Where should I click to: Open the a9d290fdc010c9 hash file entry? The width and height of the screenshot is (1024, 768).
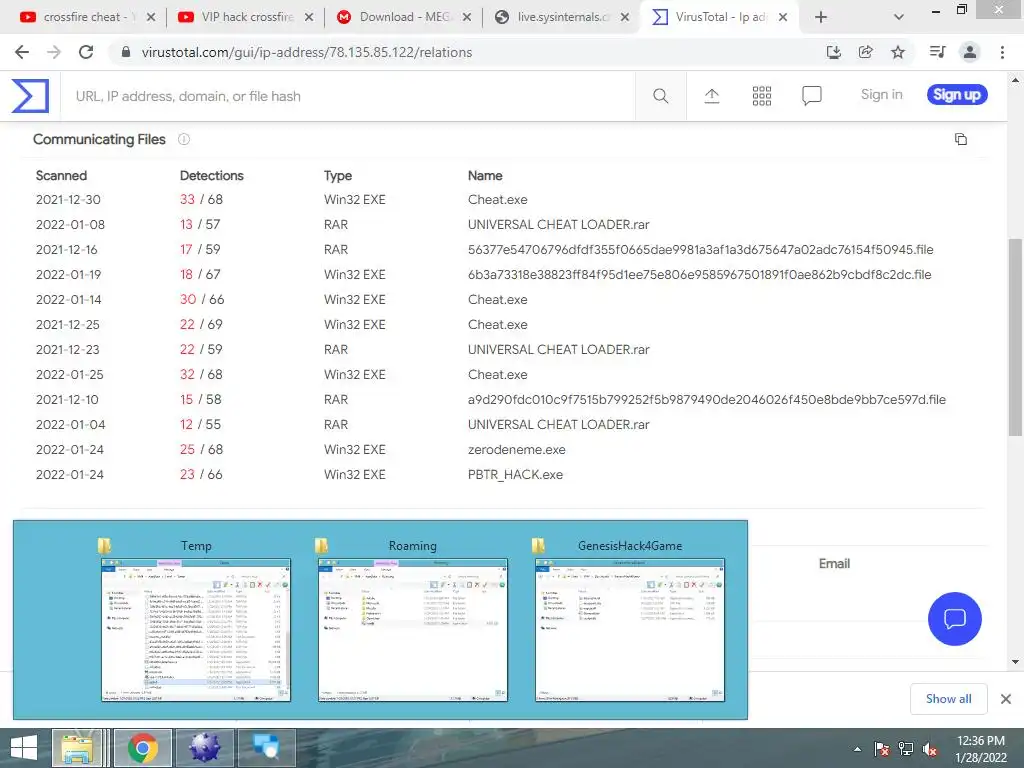pos(707,400)
